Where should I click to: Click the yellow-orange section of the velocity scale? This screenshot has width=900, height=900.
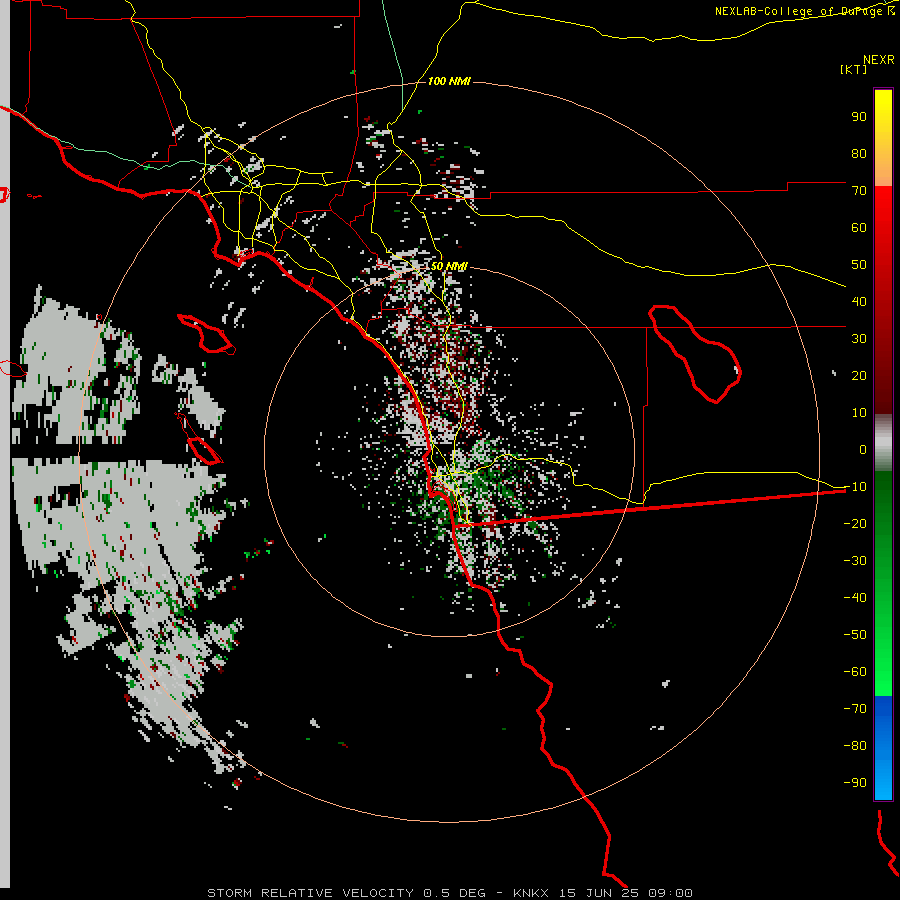[x=883, y=138]
